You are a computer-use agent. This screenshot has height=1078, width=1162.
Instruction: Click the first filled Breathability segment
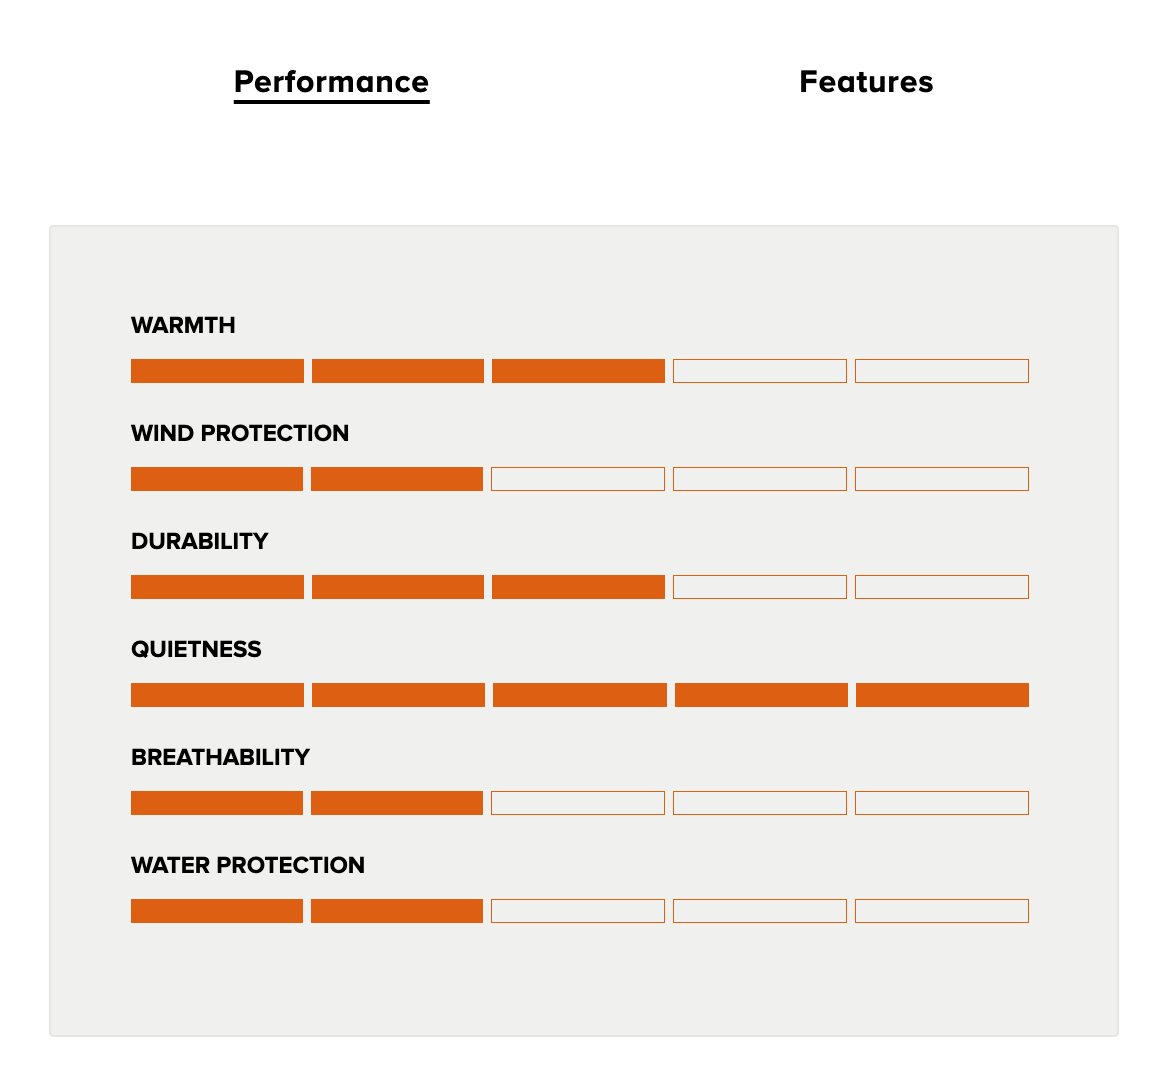click(x=217, y=804)
